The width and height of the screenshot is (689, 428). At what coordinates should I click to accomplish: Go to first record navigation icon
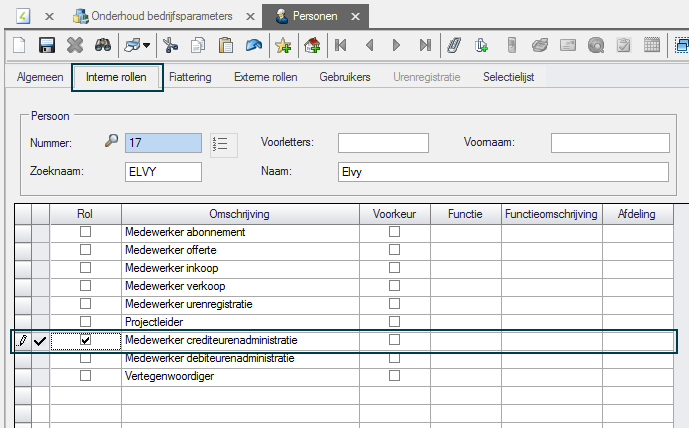coord(341,45)
